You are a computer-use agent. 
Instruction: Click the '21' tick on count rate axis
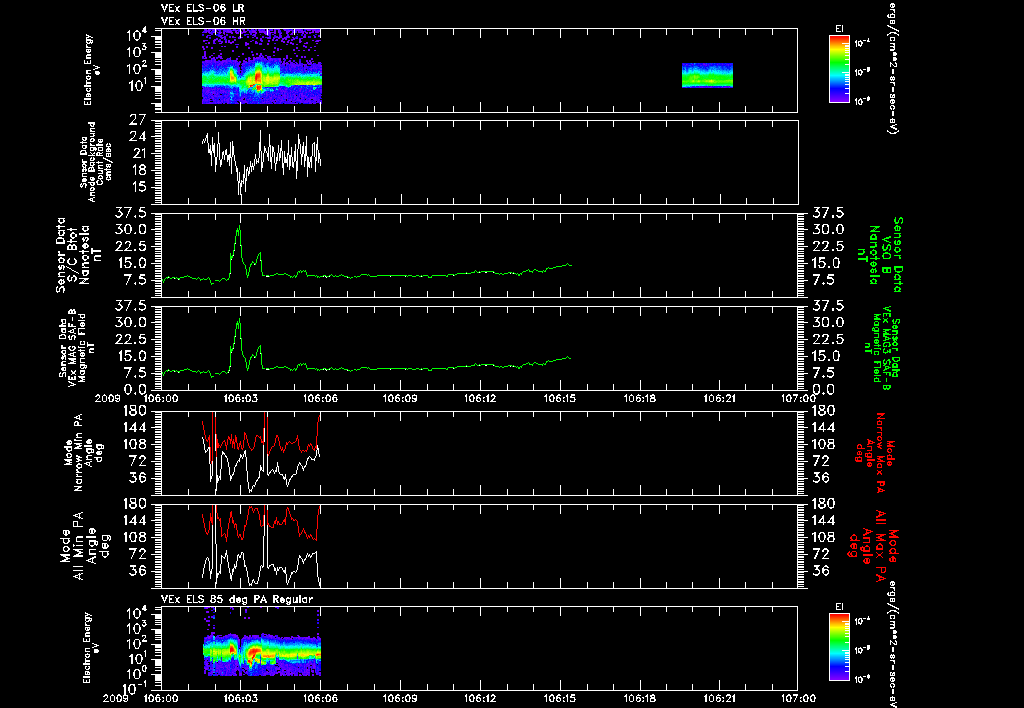(137, 153)
